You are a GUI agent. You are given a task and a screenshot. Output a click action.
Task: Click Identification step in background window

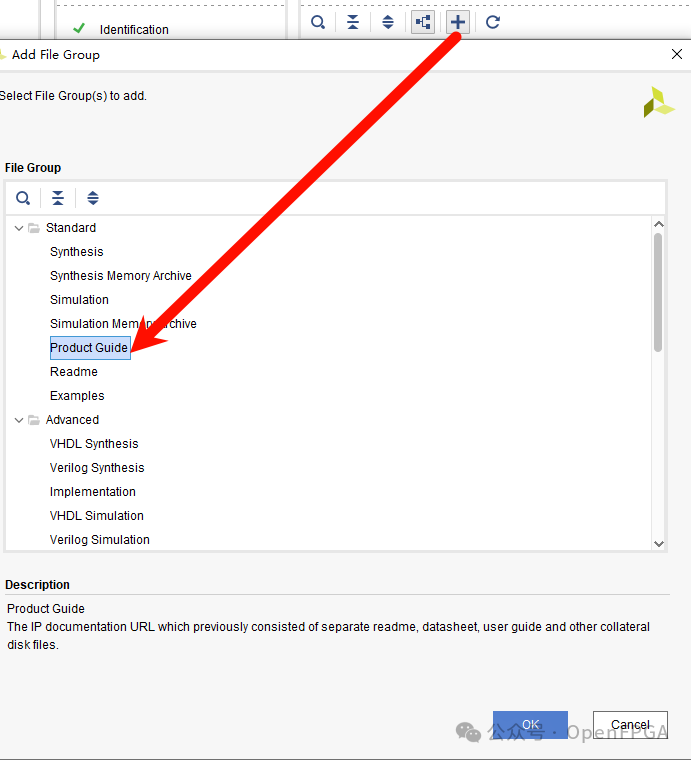(x=134, y=30)
